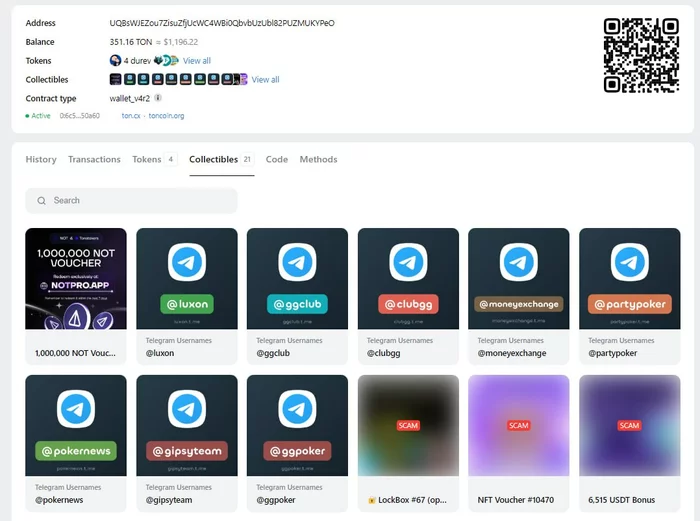
Task: Click the 0:6c5...50a60 hash text
Action: click(79, 116)
